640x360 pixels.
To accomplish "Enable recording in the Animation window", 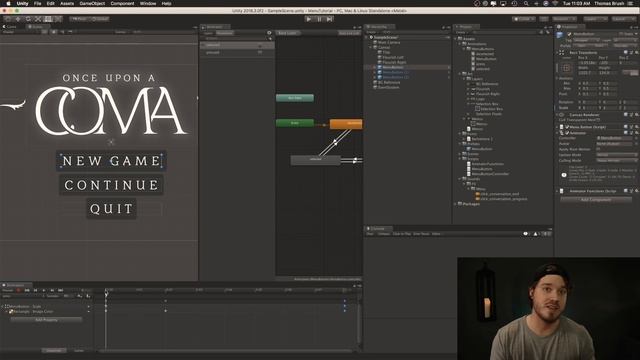I will [x=18, y=290].
